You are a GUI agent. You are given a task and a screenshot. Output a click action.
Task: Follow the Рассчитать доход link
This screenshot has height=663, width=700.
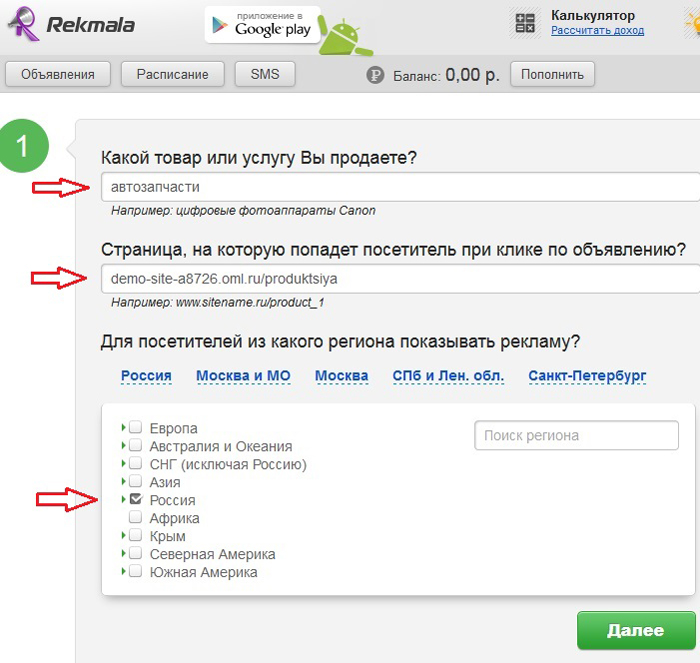(597, 30)
